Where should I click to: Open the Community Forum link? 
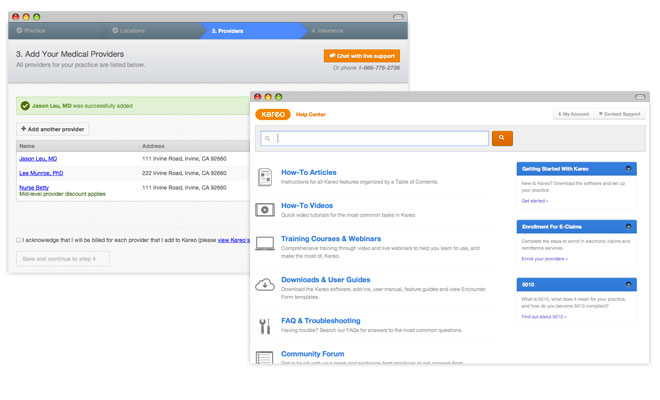tap(312, 354)
